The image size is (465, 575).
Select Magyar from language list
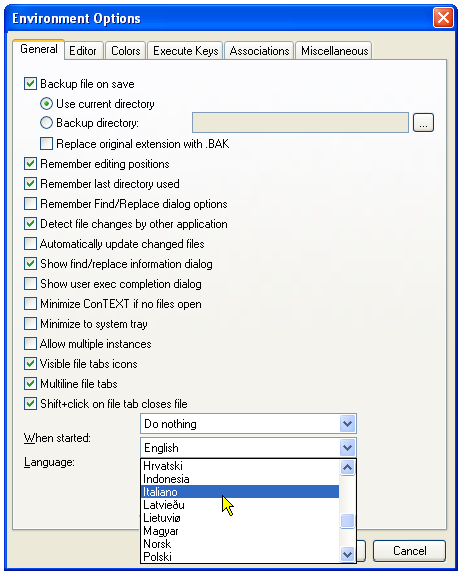point(240,531)
